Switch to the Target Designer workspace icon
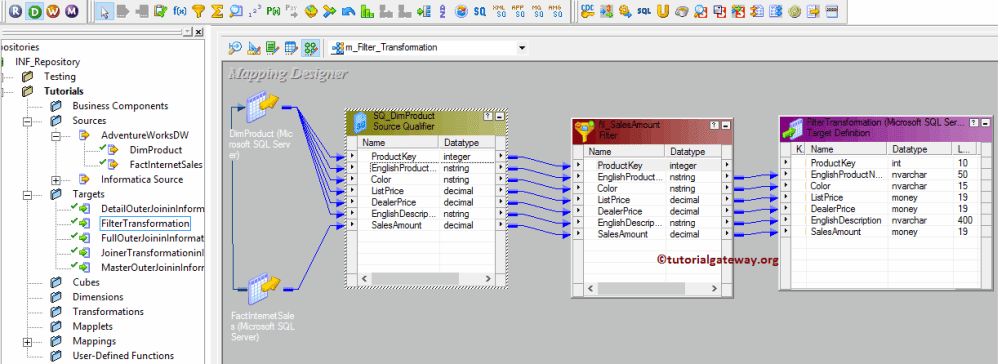 click(x=254, y=47)
